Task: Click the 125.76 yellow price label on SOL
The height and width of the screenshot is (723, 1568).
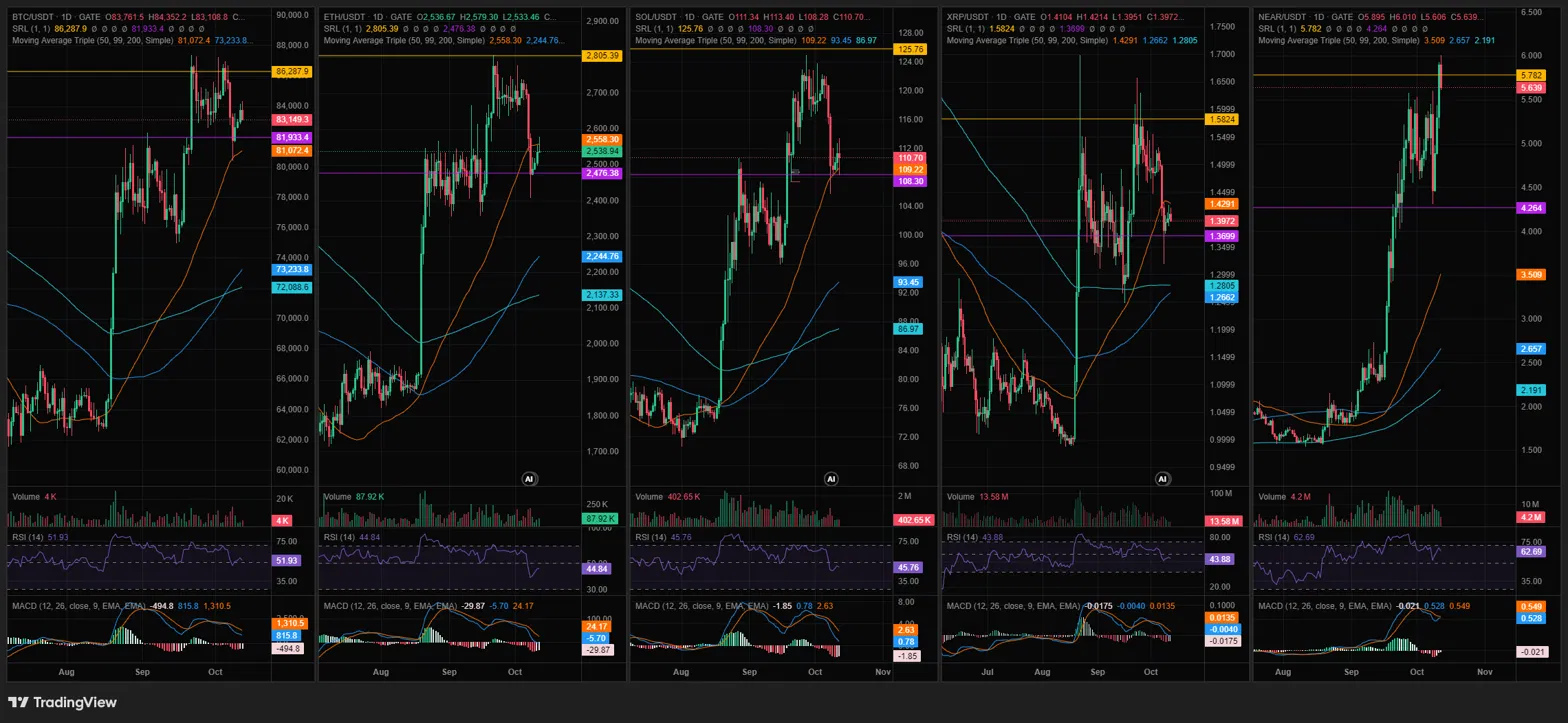Action: coord(911,49)
